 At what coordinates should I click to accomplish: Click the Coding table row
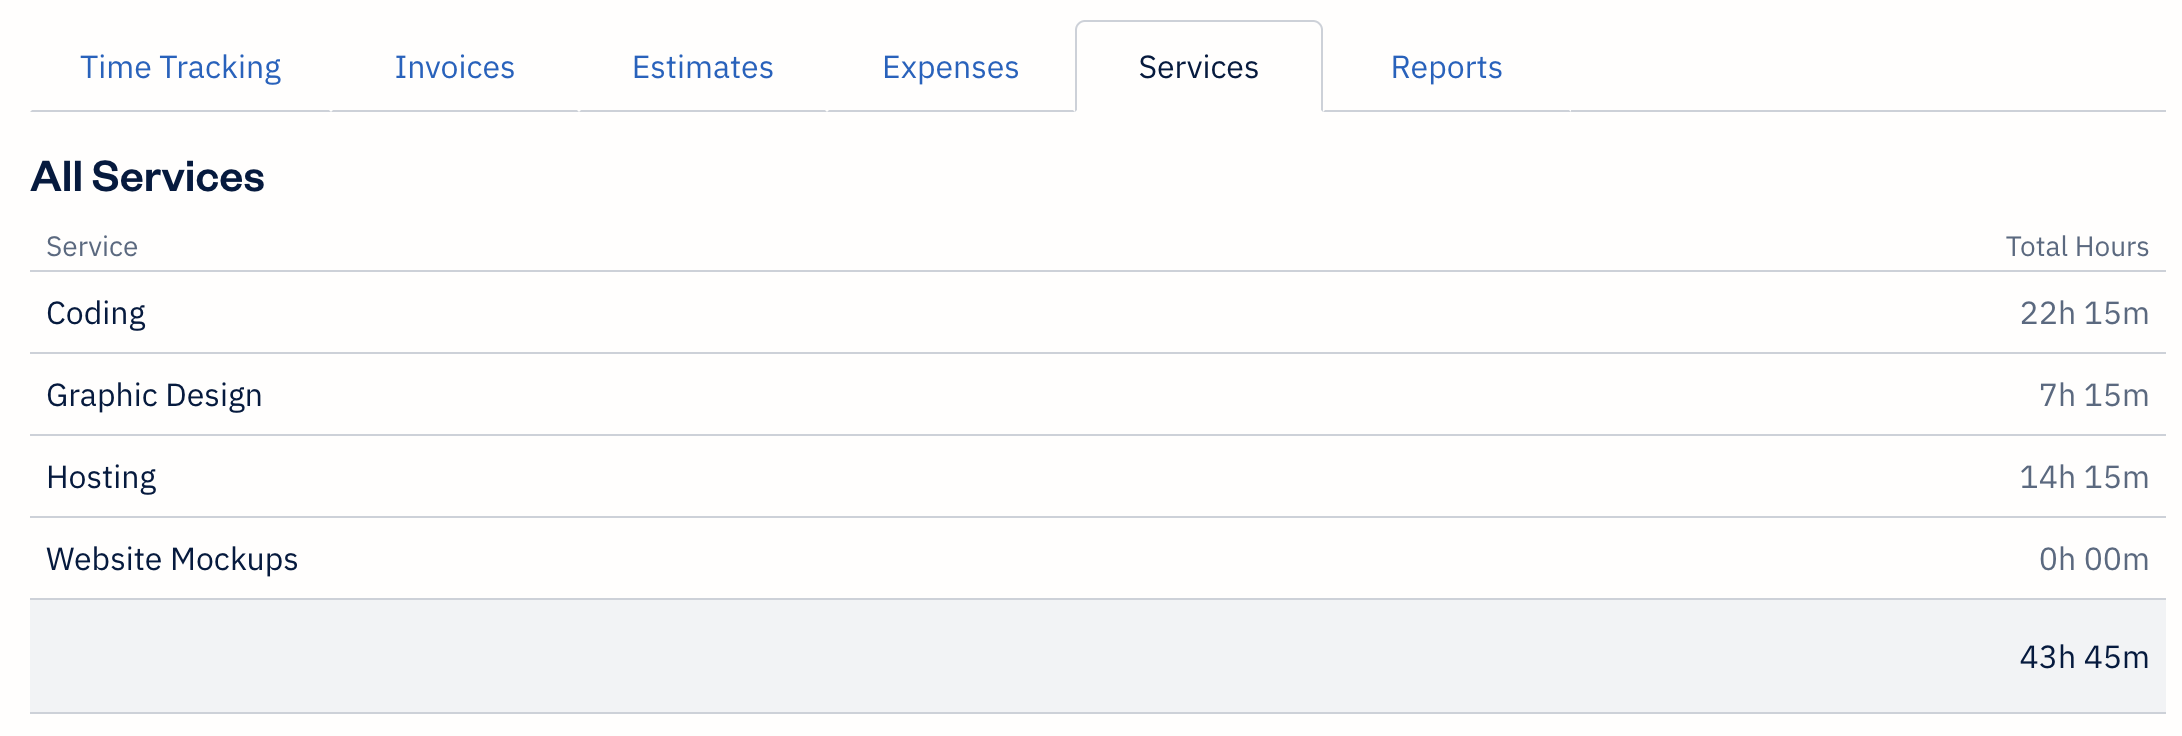tap(1091, 313)
